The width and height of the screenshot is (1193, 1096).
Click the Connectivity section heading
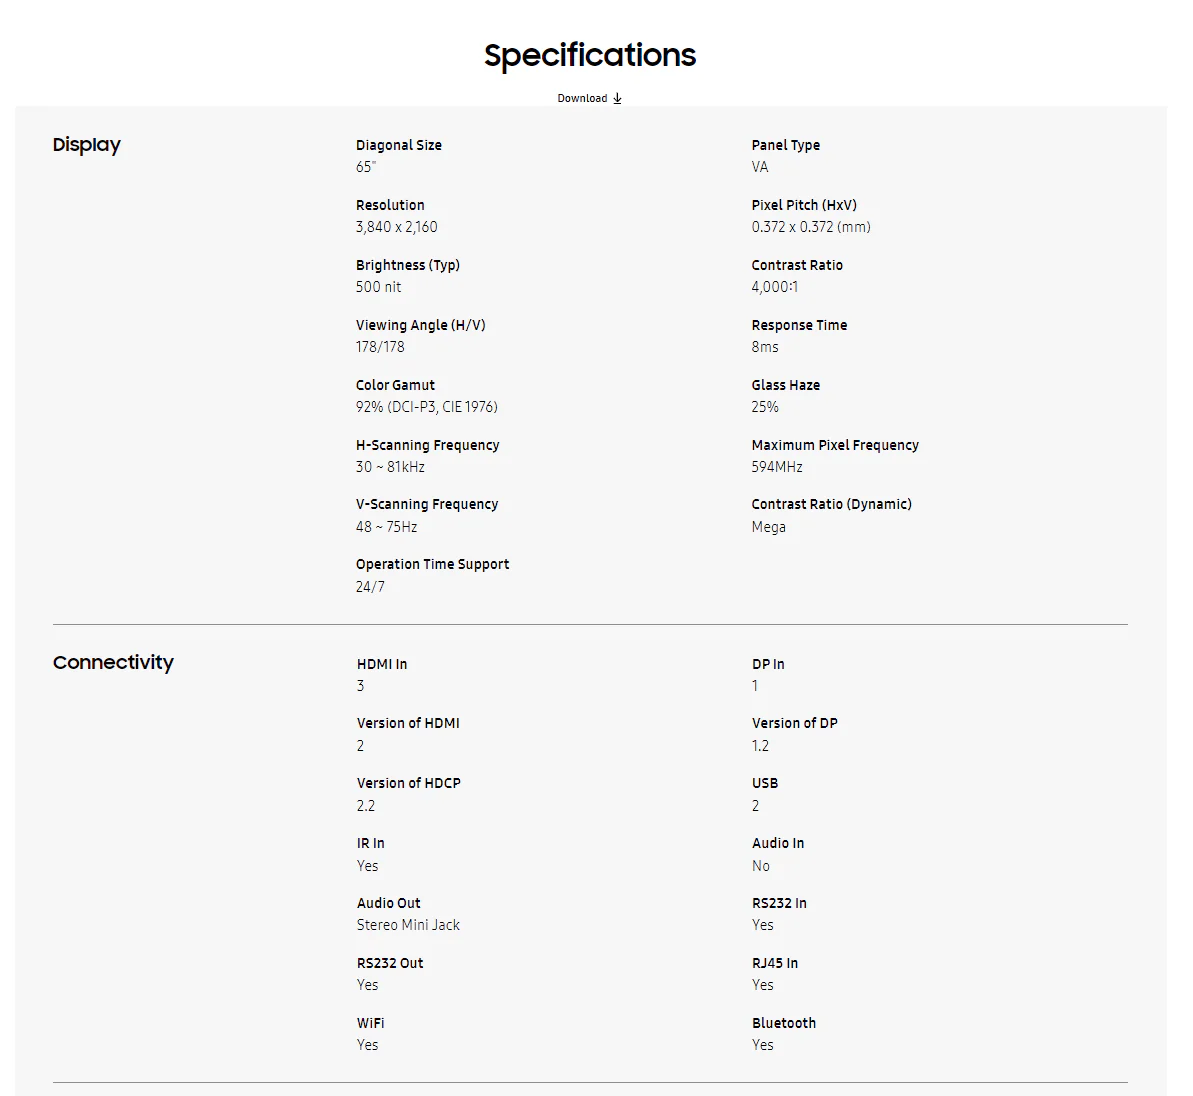click(113, 662)
